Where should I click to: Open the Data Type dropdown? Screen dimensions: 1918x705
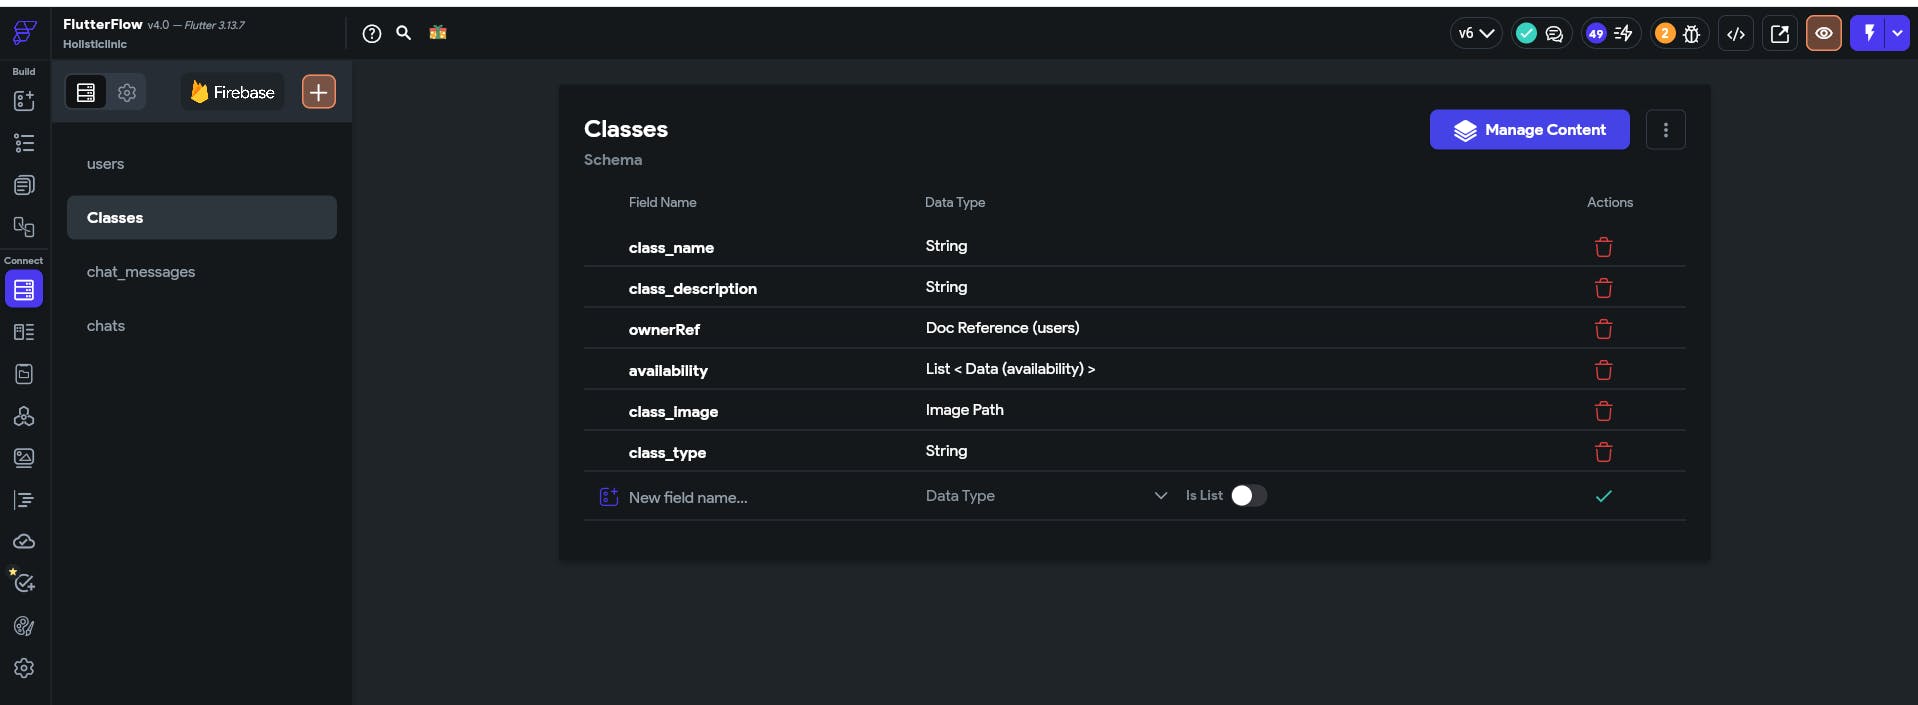[x=1045, y=496]
